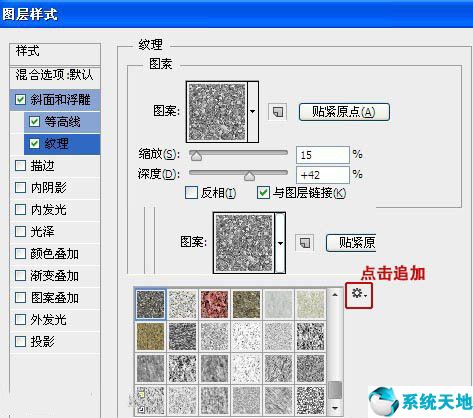Click scroll up arrow in pattern list

(x=335, y=295)
